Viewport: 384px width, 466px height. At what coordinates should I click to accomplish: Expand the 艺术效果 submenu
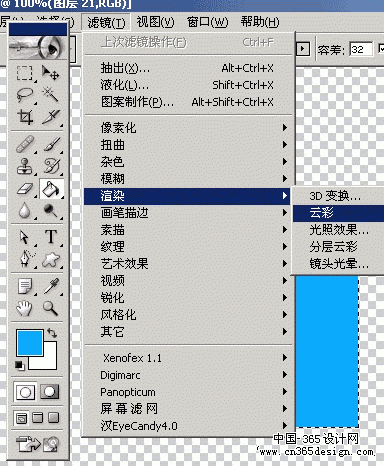187,264
